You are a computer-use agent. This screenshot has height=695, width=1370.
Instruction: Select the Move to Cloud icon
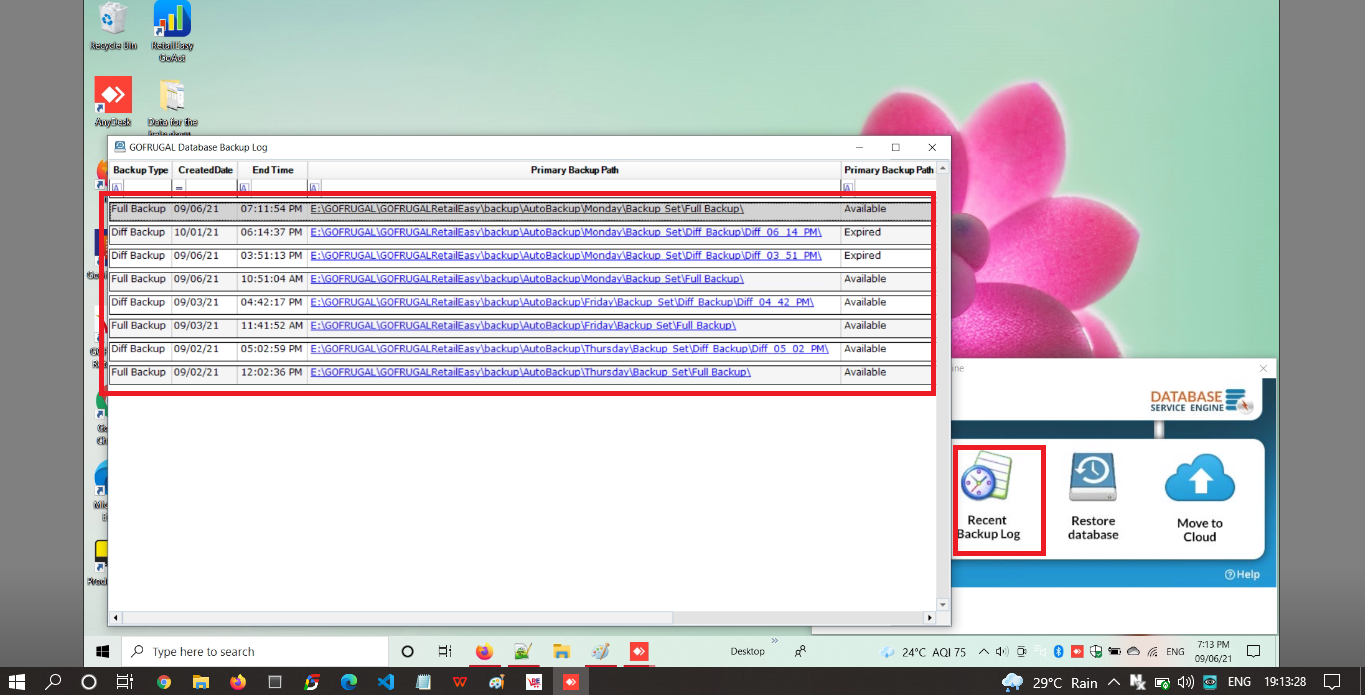click(1200, 499)
